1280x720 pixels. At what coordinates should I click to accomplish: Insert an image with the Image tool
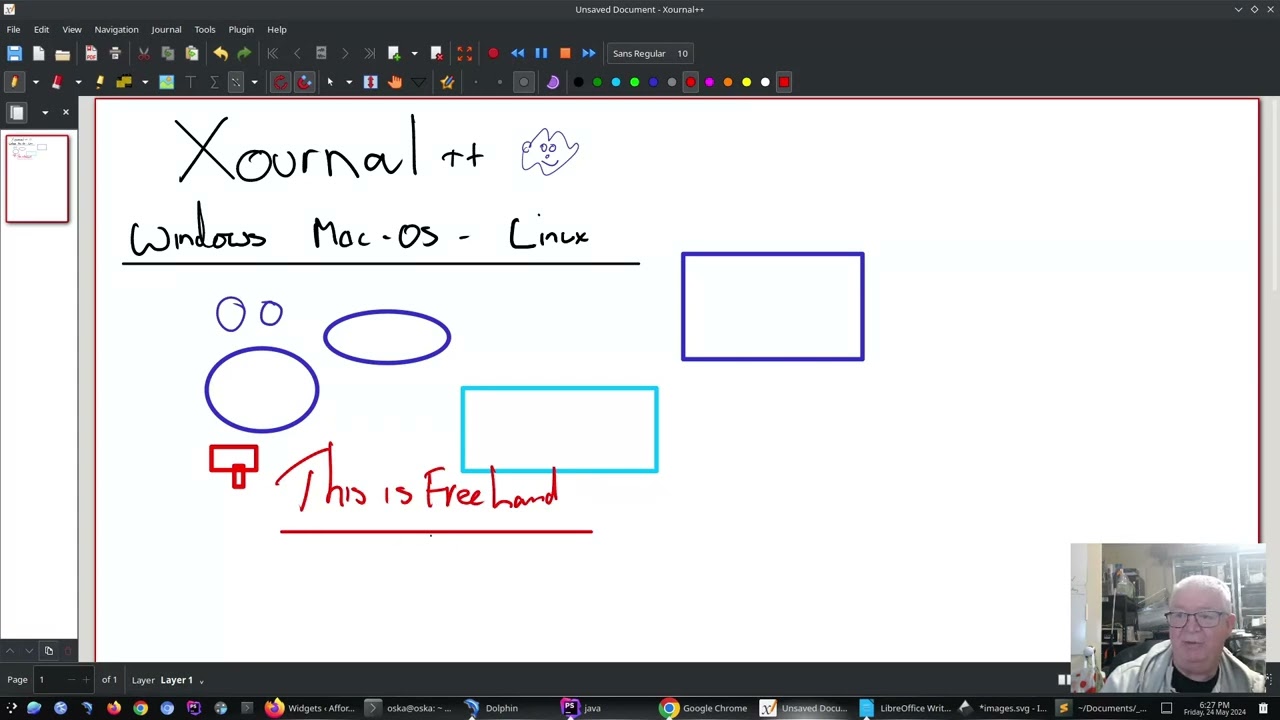166,82
